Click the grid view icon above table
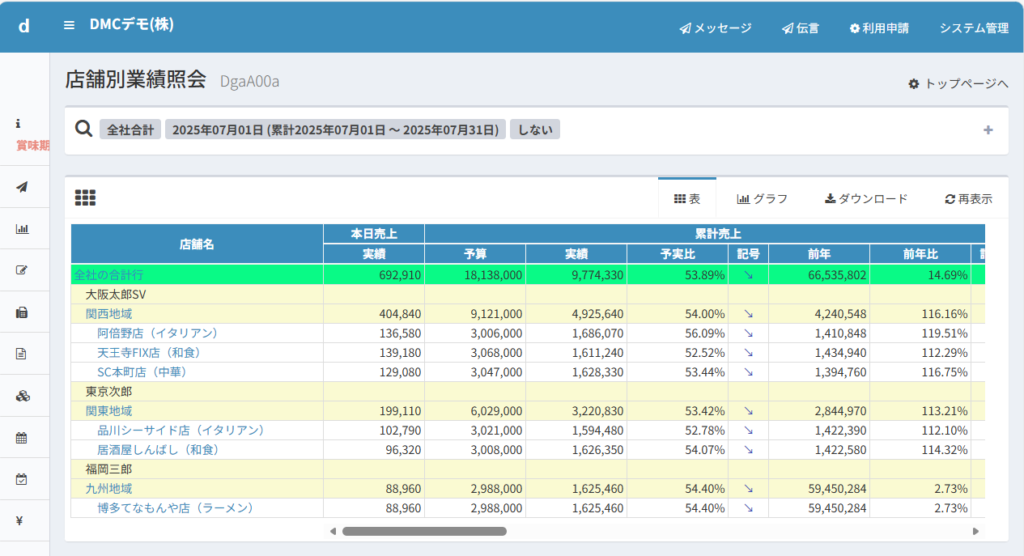This screenshot has height=556, width=1024. click(x=85, y=198)
